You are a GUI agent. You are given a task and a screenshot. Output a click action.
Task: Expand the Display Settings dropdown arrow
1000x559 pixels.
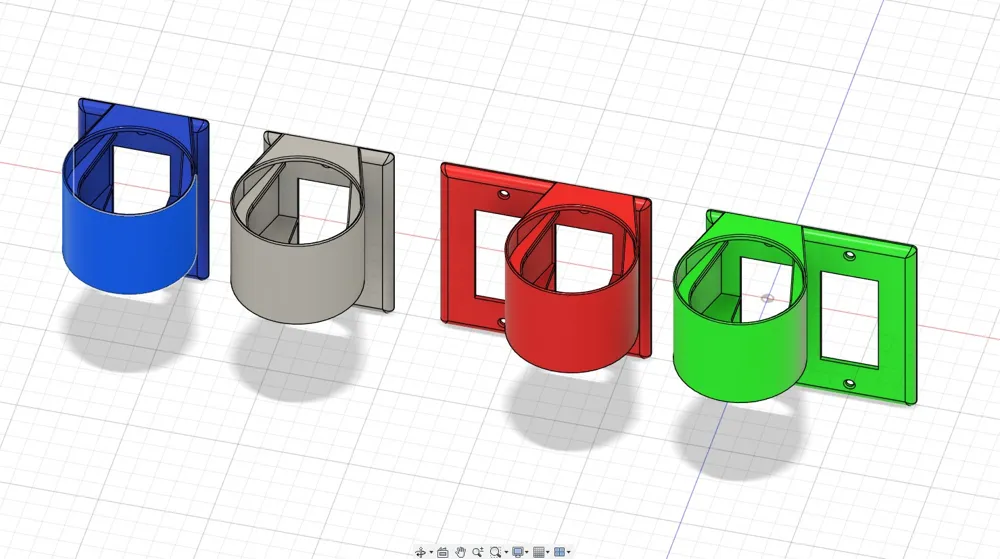[527, 552]
